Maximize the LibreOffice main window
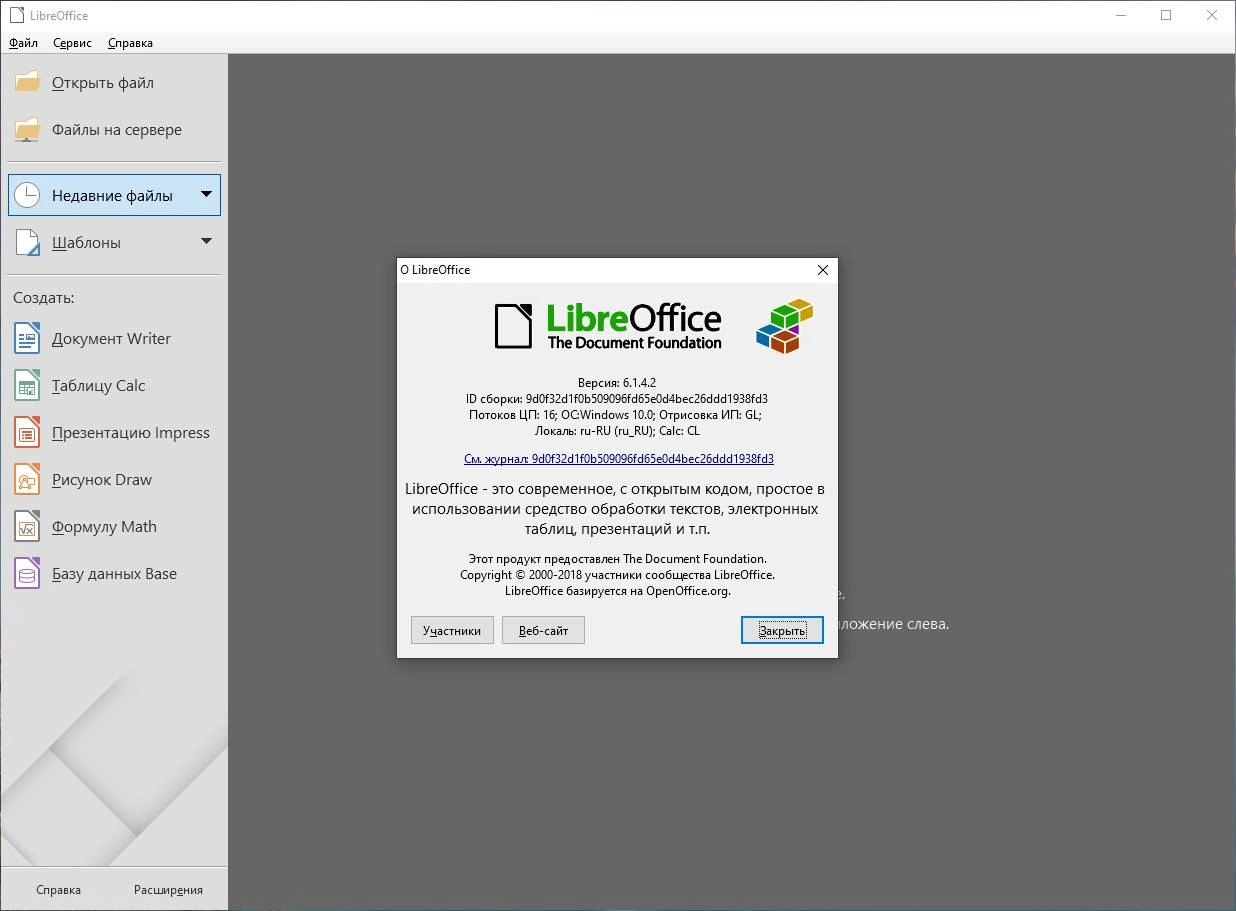 point(1166,15)
